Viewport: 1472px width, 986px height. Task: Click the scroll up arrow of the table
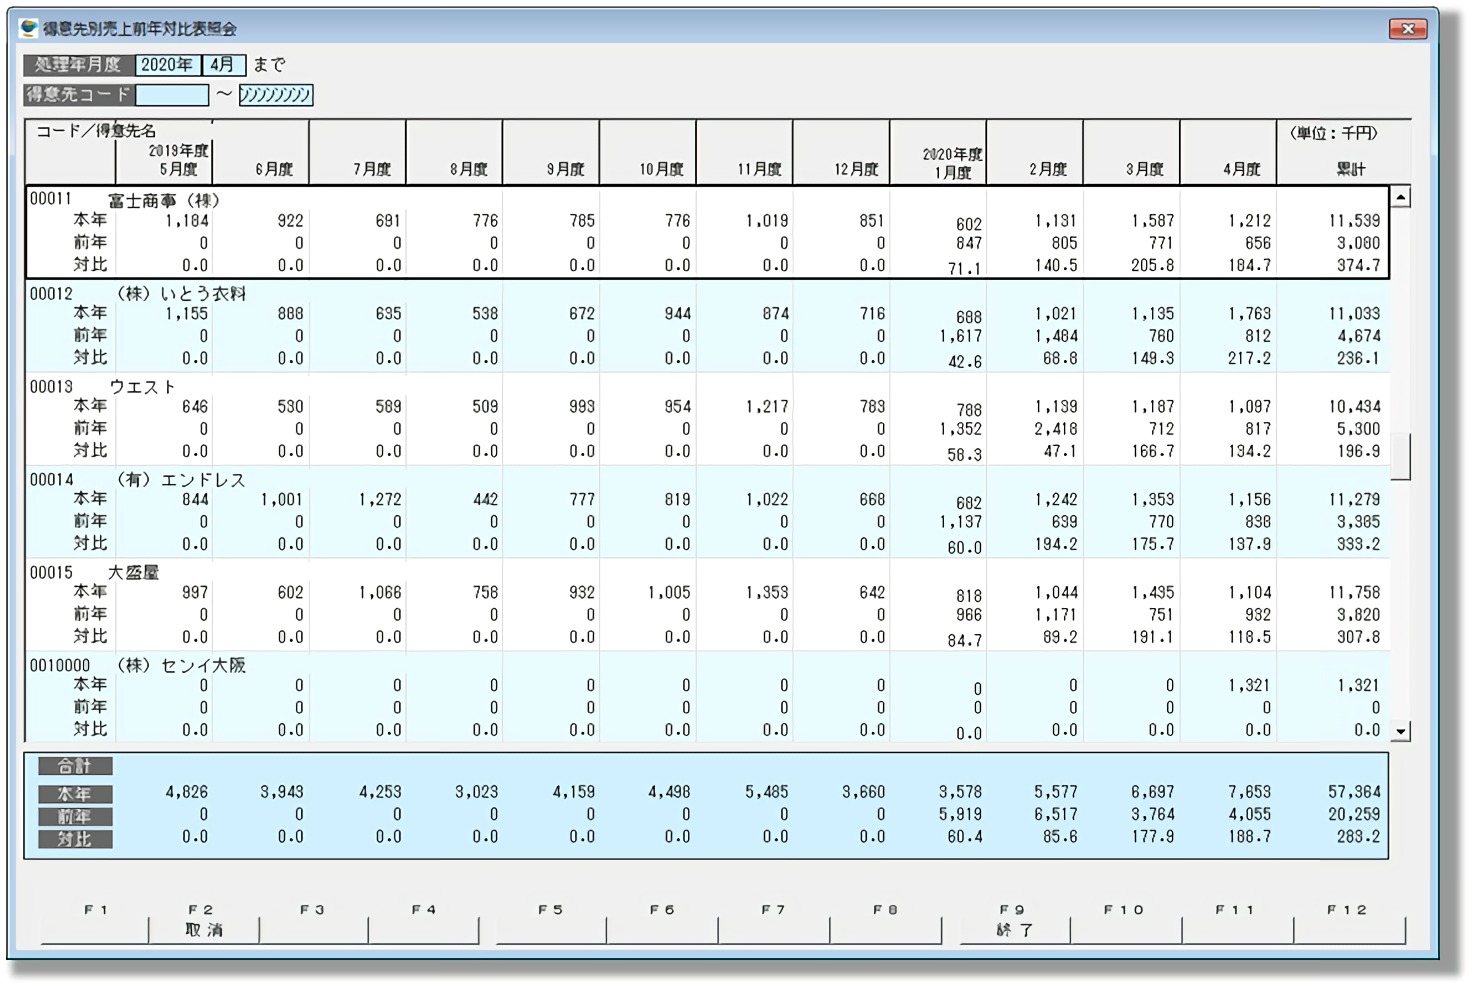[1401, 197]
